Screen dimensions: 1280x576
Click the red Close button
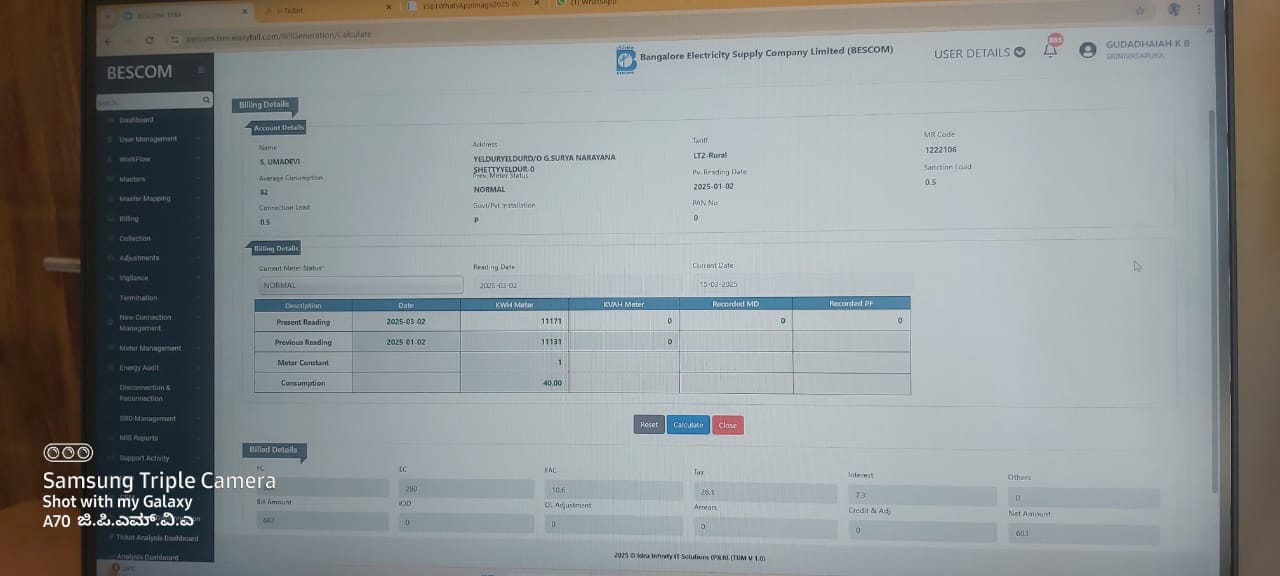[727, 425]
